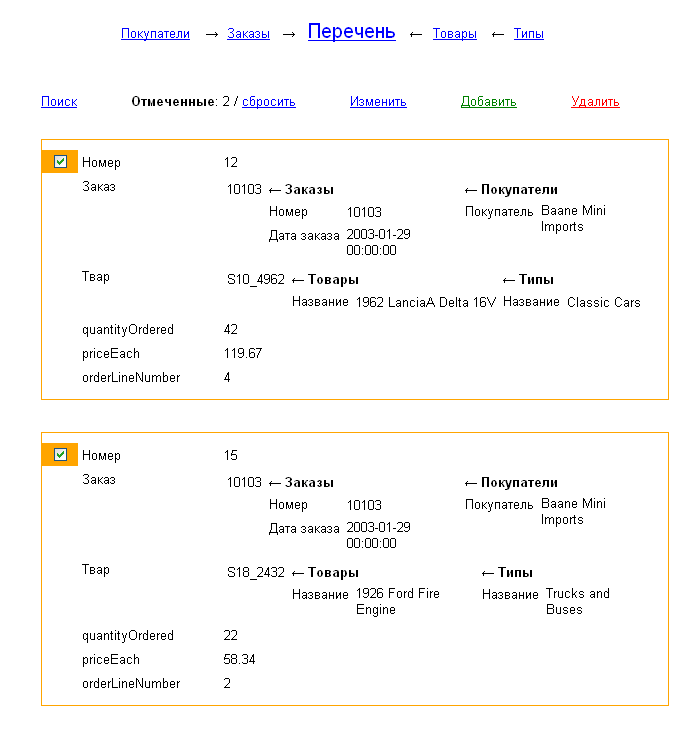Click the ← Типы header above Classic Cars

point(527,280)
